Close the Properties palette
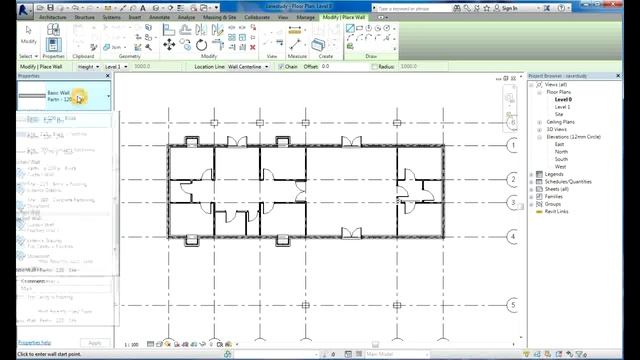This screenshot has height=360, width=640. pos(108,76)
